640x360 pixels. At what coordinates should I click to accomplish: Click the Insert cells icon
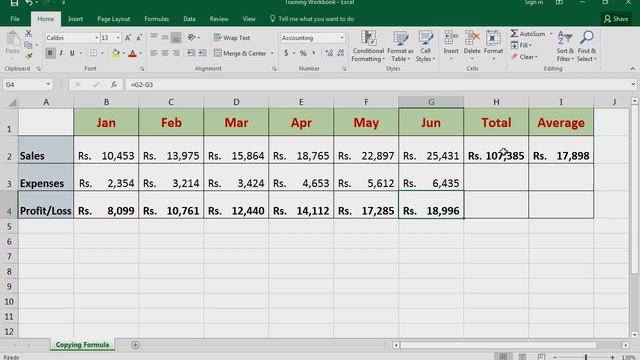[x=451, y=38]
